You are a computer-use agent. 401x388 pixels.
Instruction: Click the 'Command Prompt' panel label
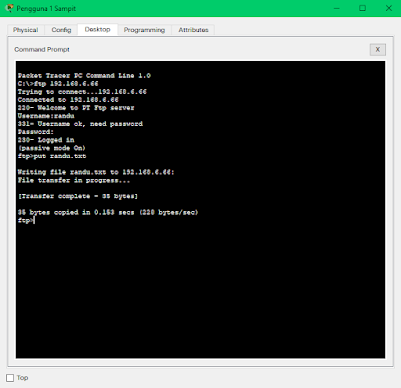[42, 49]
